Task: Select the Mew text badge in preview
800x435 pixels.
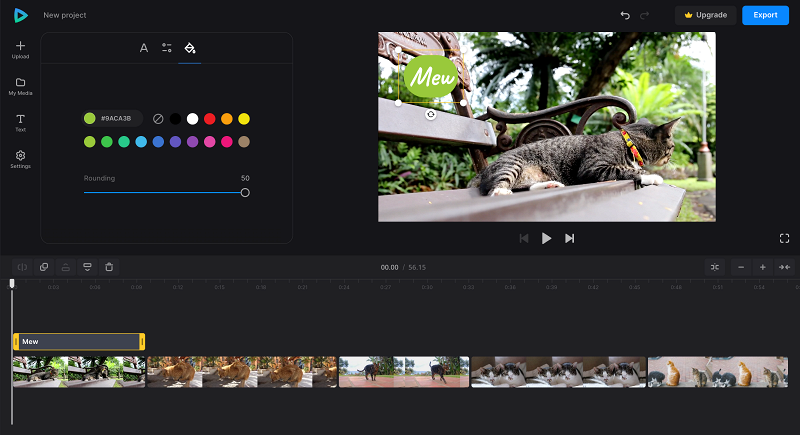Action: pos(431,76)
